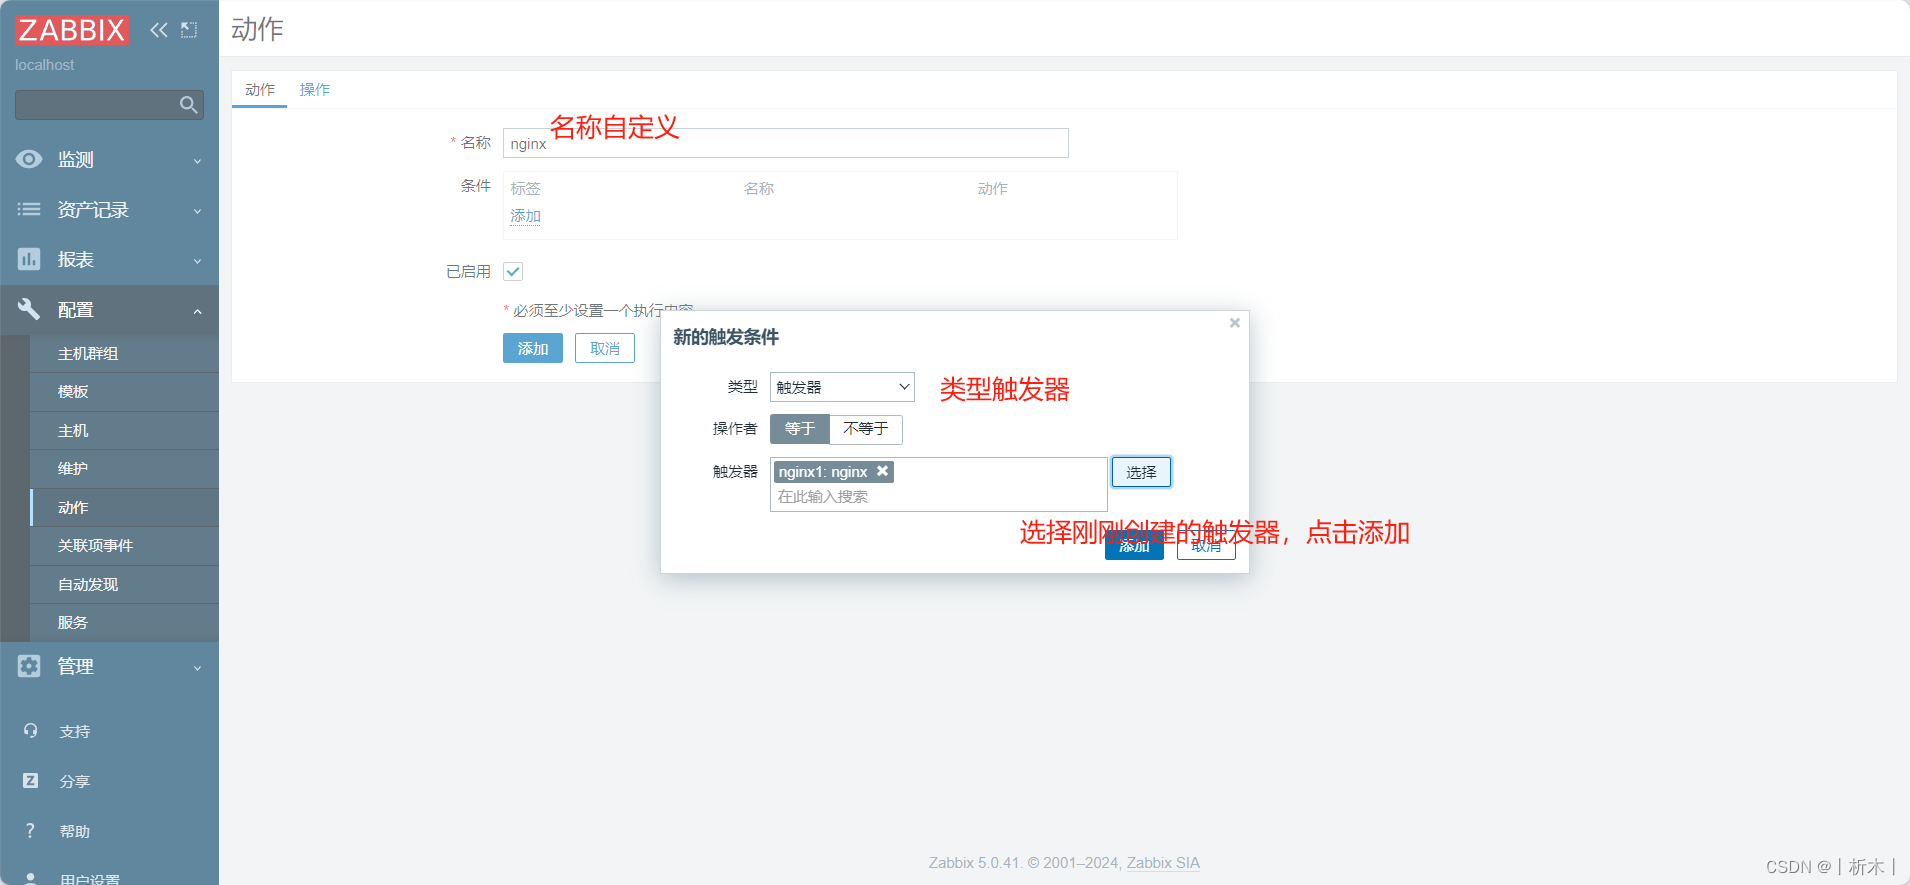Screen dimensions: 1910x885
Task: Click the bar chart icon for 报表
Action: coord(29,259)
